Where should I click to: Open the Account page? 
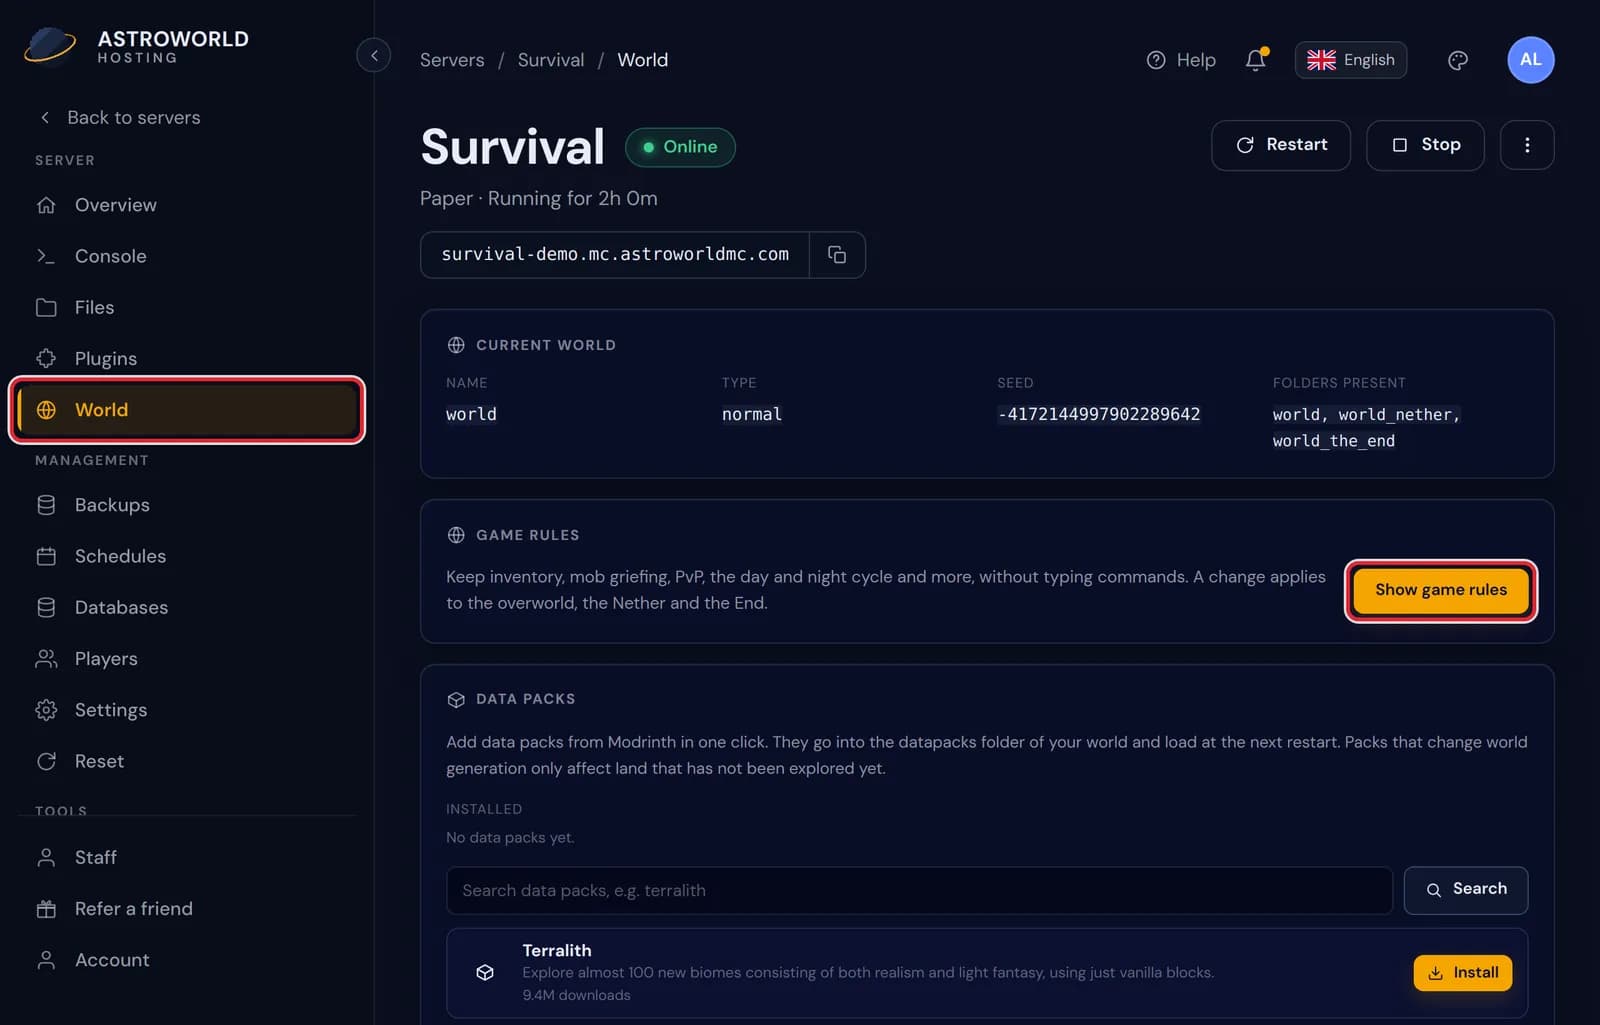pyautogui.click(x=186, y=960)
